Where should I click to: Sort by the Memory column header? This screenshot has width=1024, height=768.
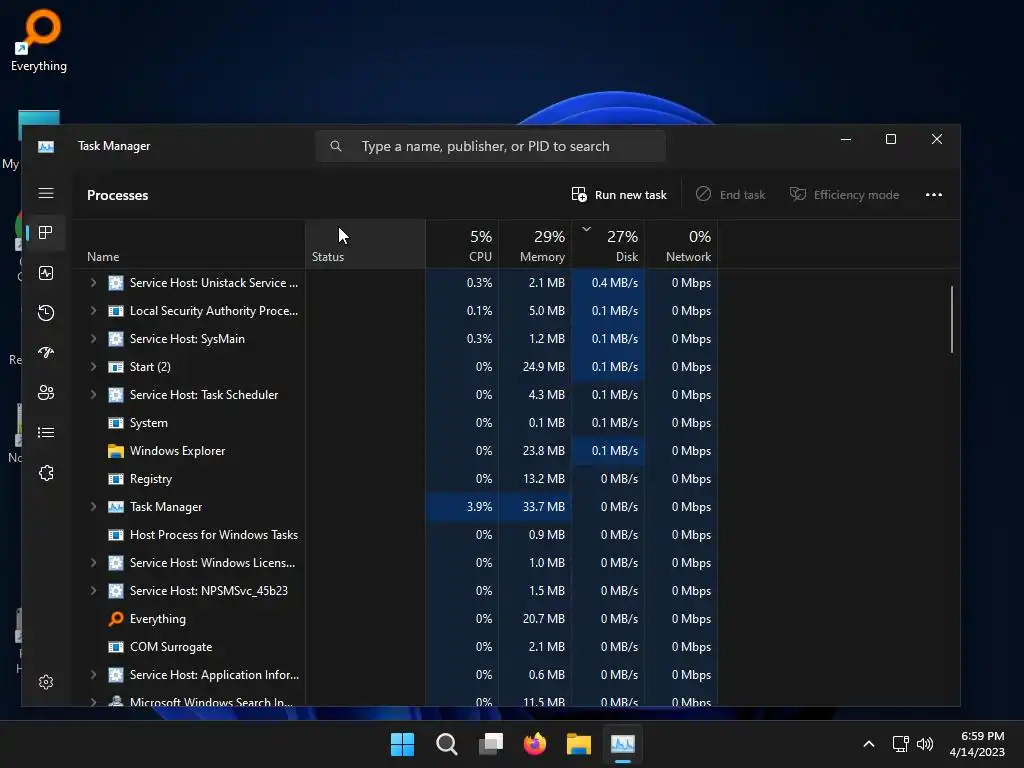click(x=535, y=244)
